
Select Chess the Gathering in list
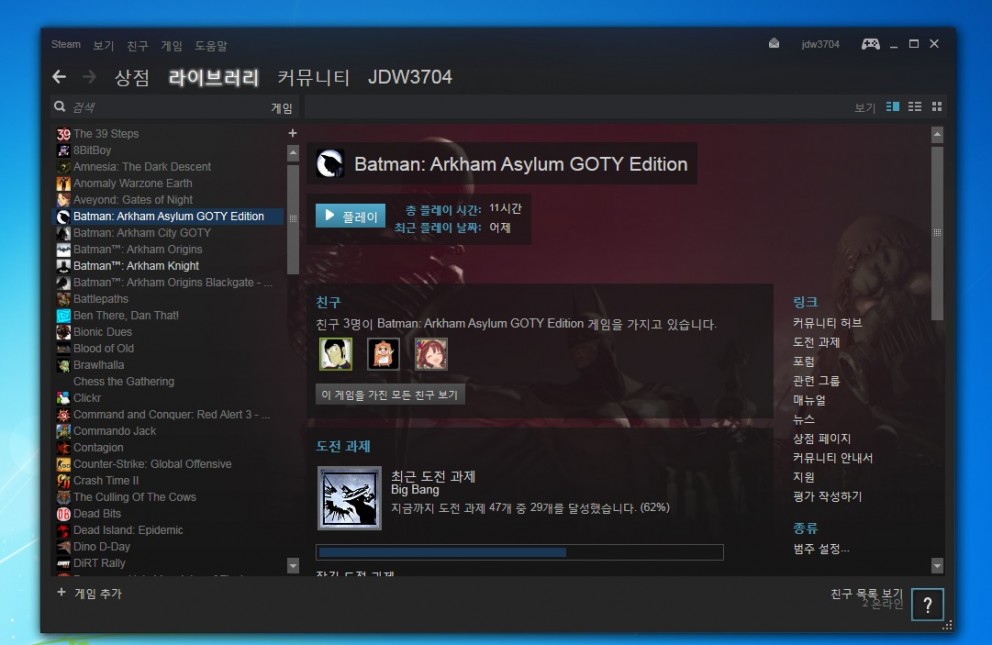pyautogui.click(x=123, y=381)
